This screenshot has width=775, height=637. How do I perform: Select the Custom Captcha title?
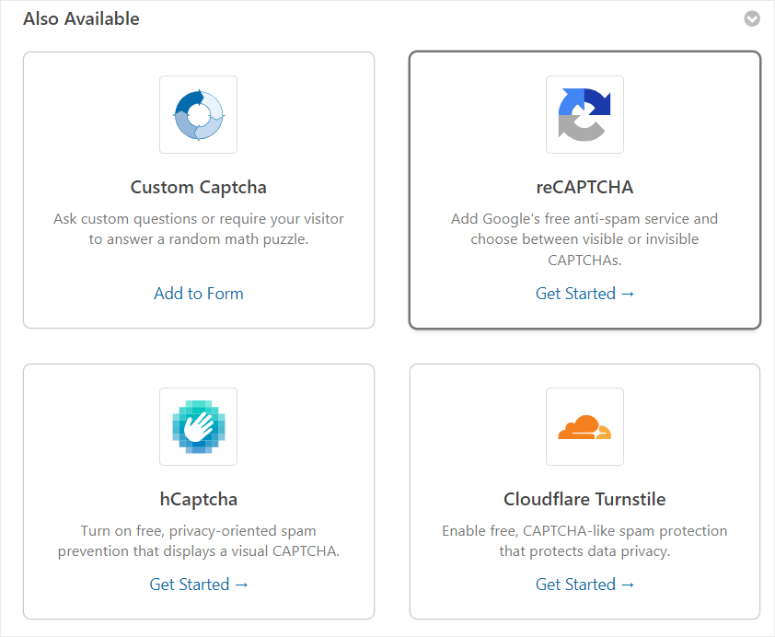coord(198,187)
